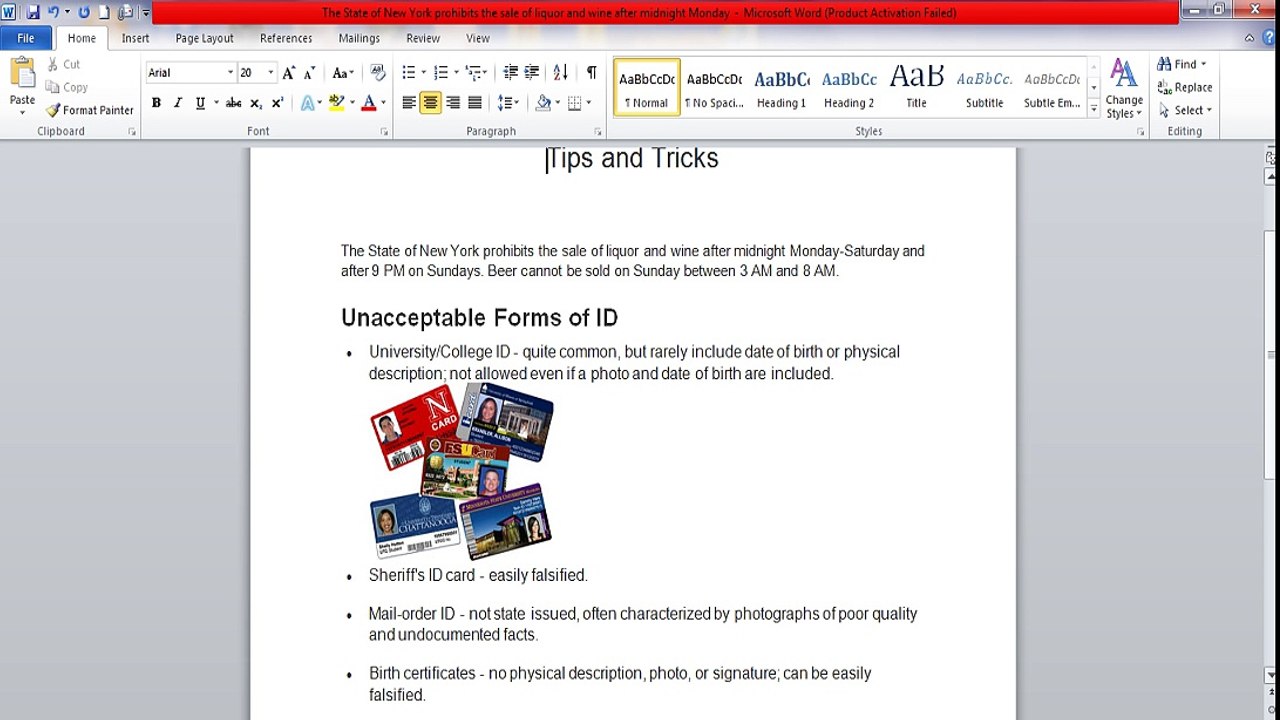Open the Clipboard pane launcher

coord(131,132)
